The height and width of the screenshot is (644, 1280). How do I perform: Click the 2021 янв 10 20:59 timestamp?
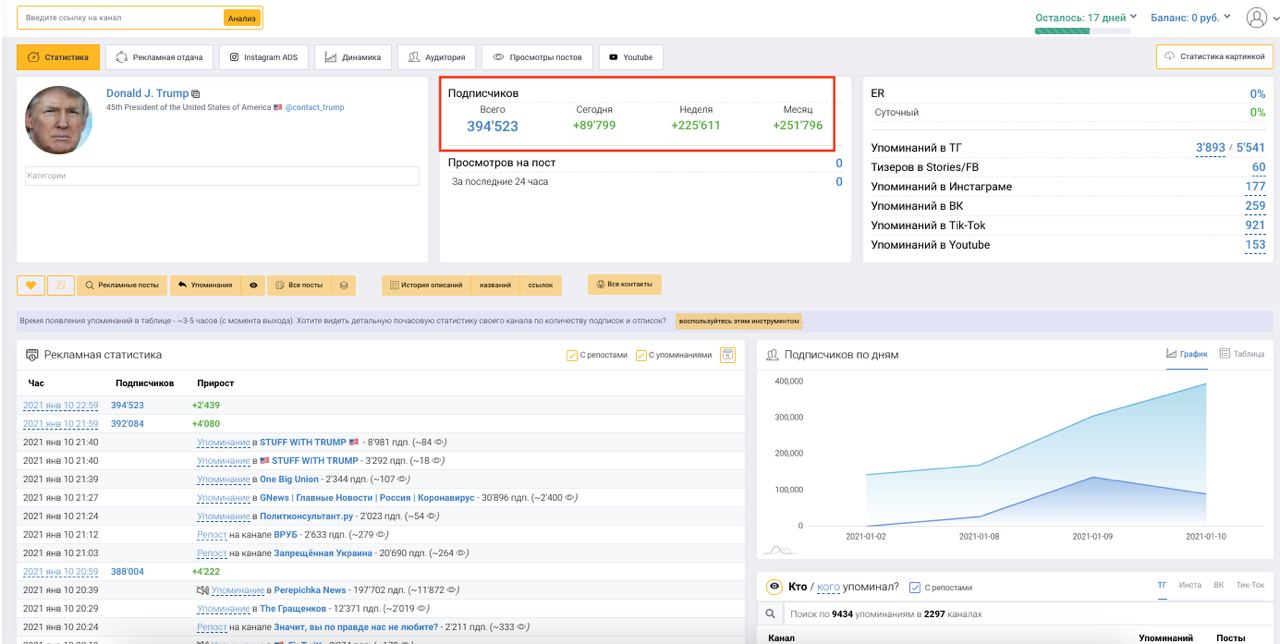coord(60,571)
